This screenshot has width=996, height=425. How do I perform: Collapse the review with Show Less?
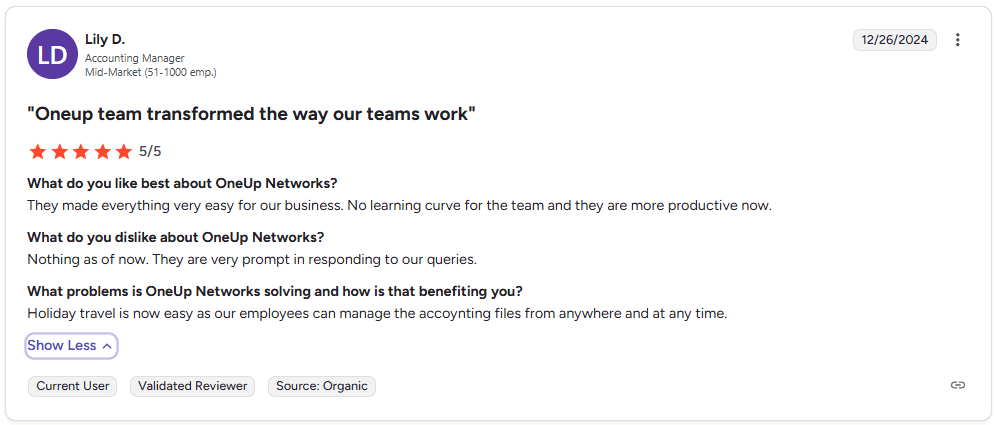tap(71, 346)
